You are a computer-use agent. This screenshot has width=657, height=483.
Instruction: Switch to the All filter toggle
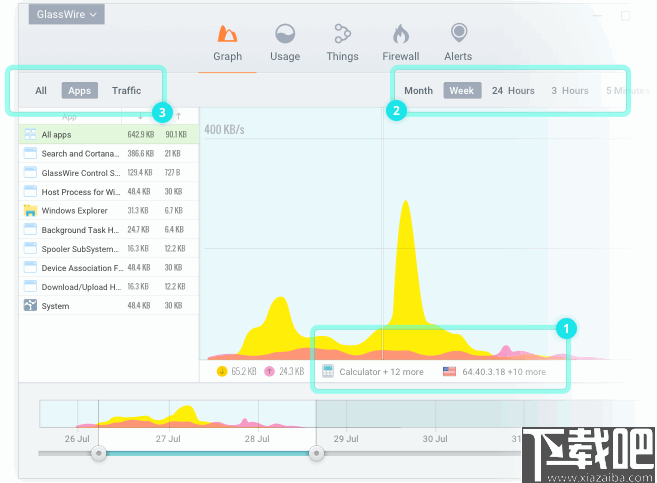pyautogui.click(x=41, y=90)
